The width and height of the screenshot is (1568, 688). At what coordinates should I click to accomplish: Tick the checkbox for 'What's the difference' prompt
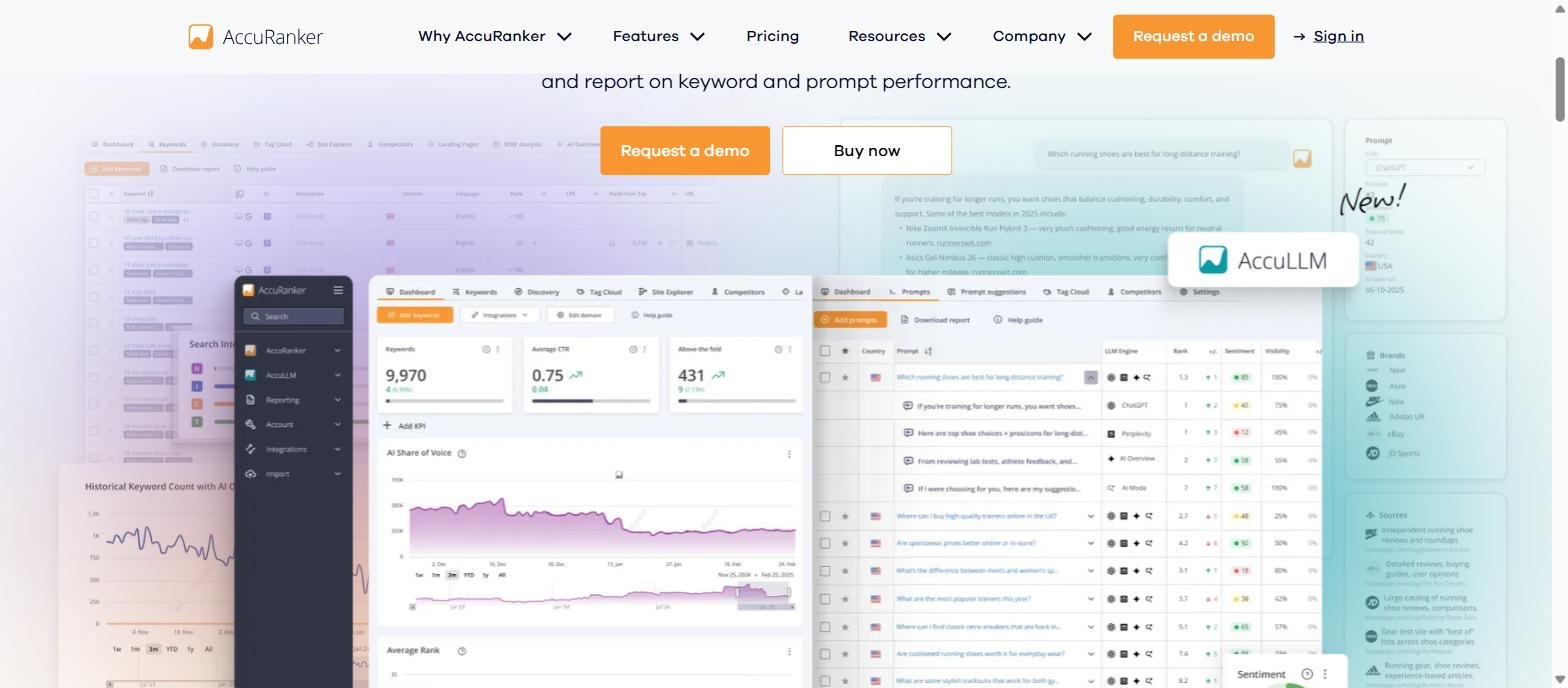[x=825, y=571]
